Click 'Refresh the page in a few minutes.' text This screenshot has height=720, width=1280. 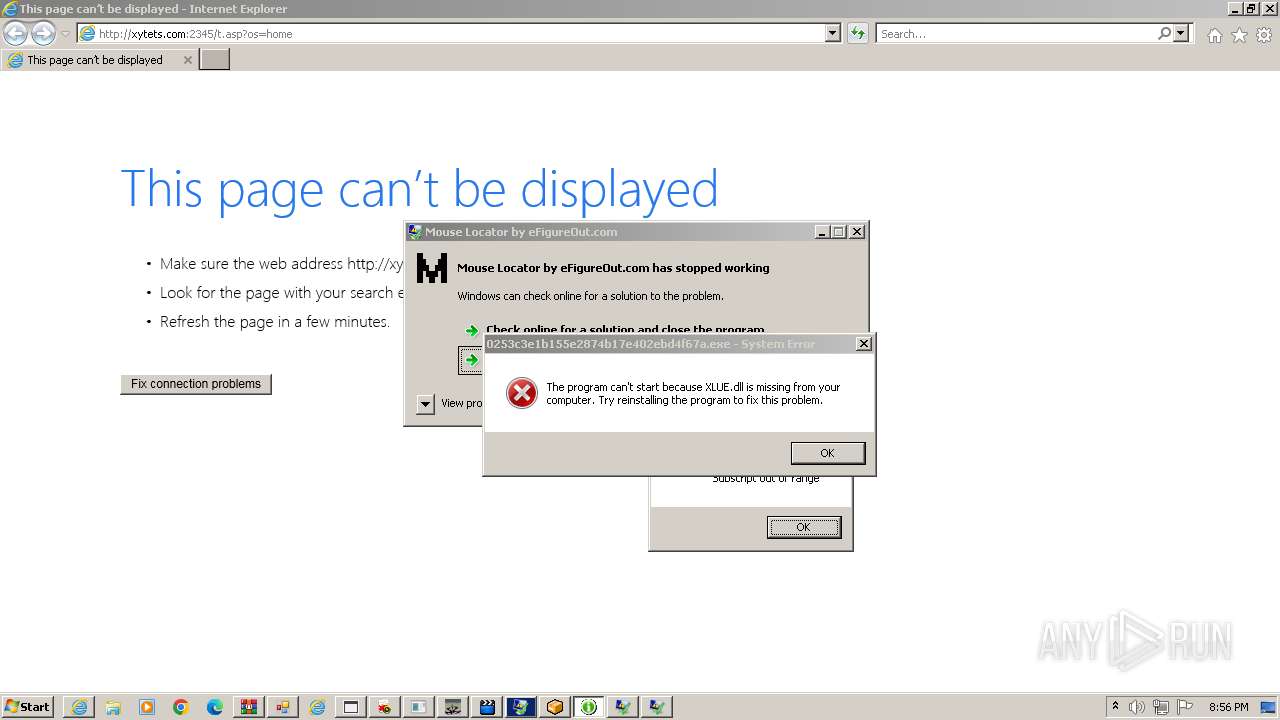(275, 322)
